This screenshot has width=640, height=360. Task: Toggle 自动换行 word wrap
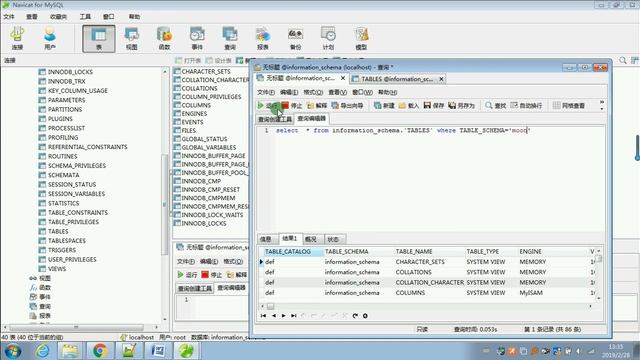[526, 105]
